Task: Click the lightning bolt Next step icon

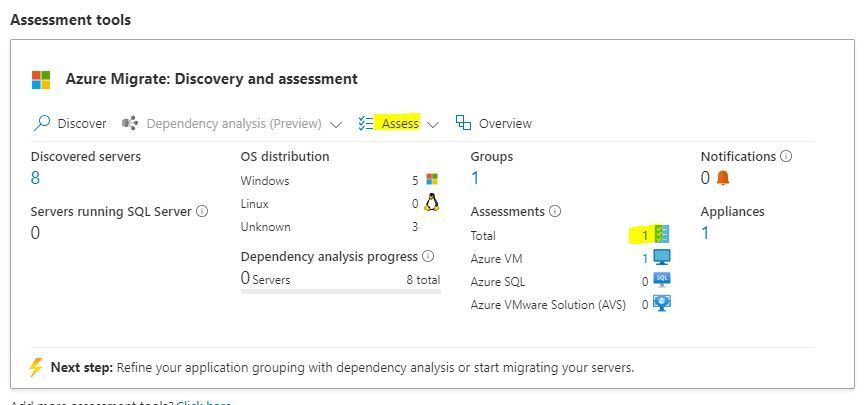Action: (x=36, y=367)
